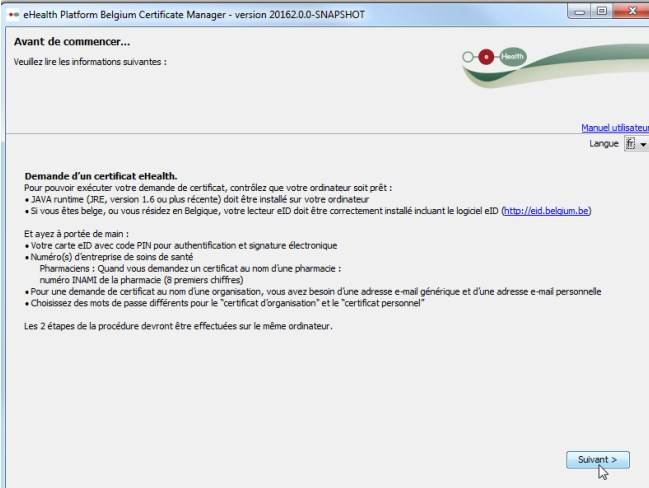Open the Manuel utilisateur link
This screenshot has height=488, width=649.
pyautogui.click(x=615, y=128)
